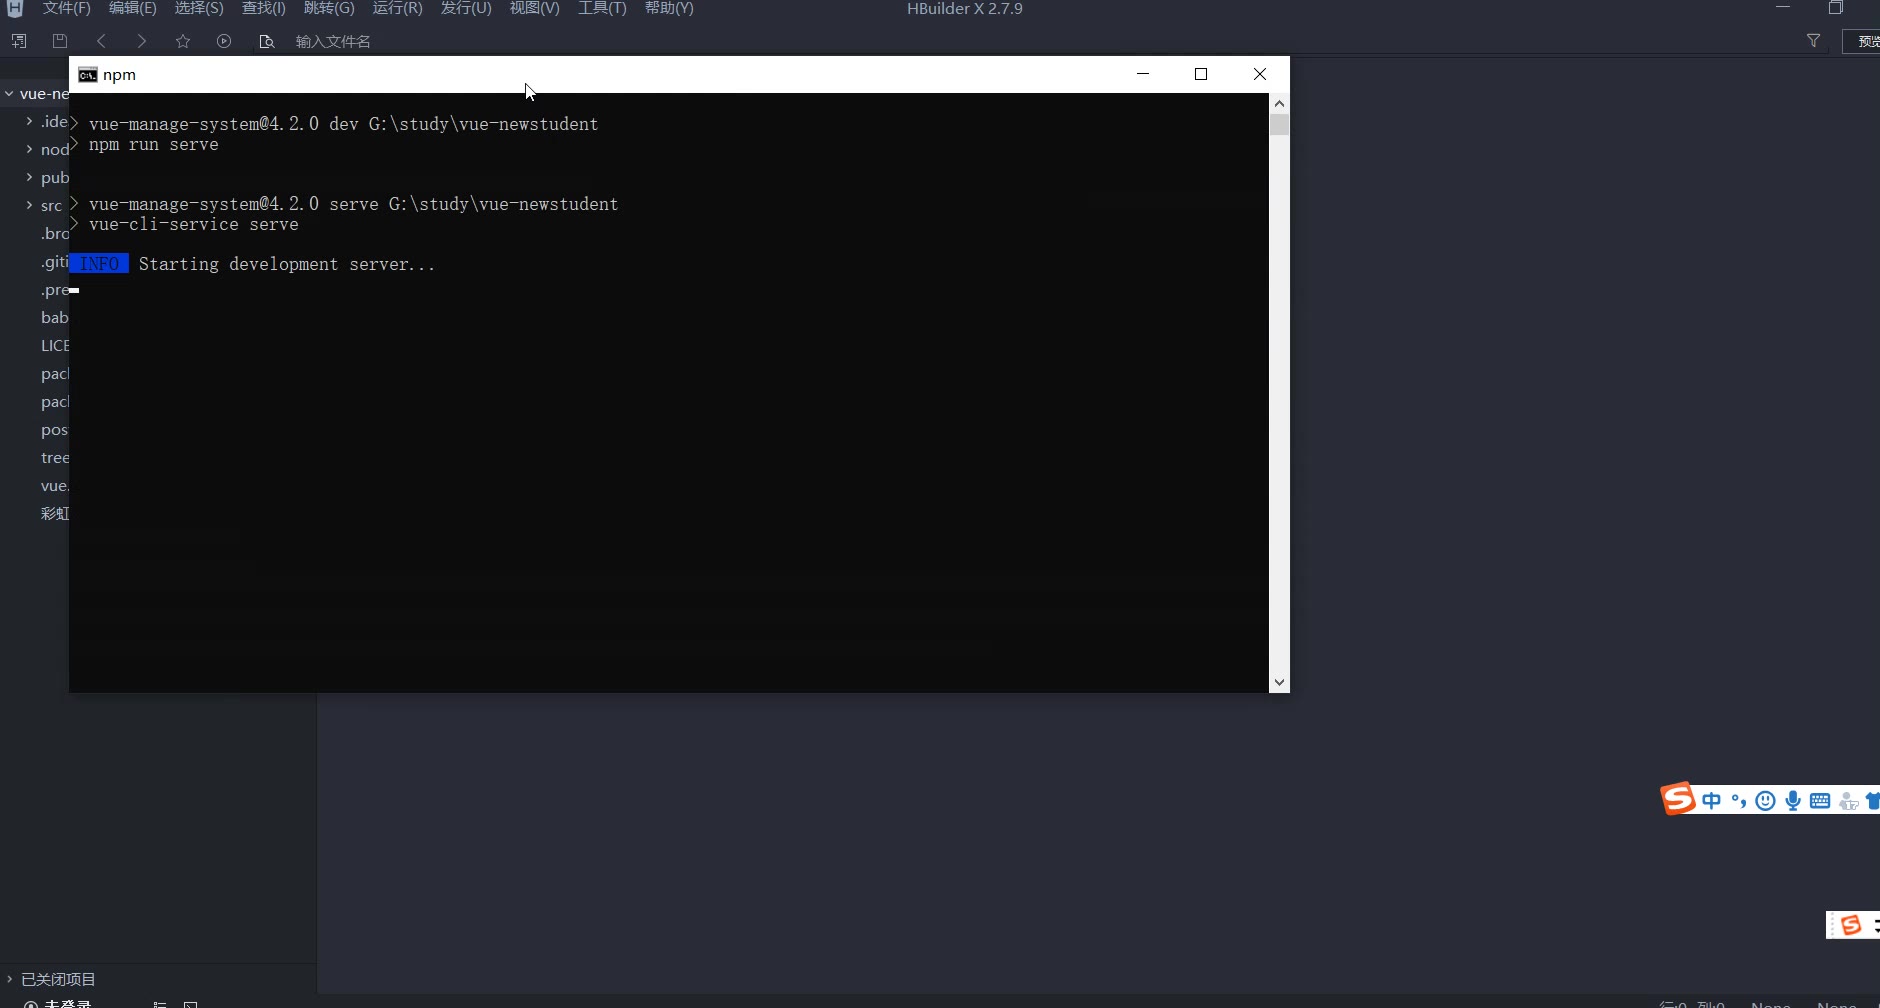Toggle Chinese/English mode in Sogou bar
The image size is (1880, 1008).
point(1711,800)
